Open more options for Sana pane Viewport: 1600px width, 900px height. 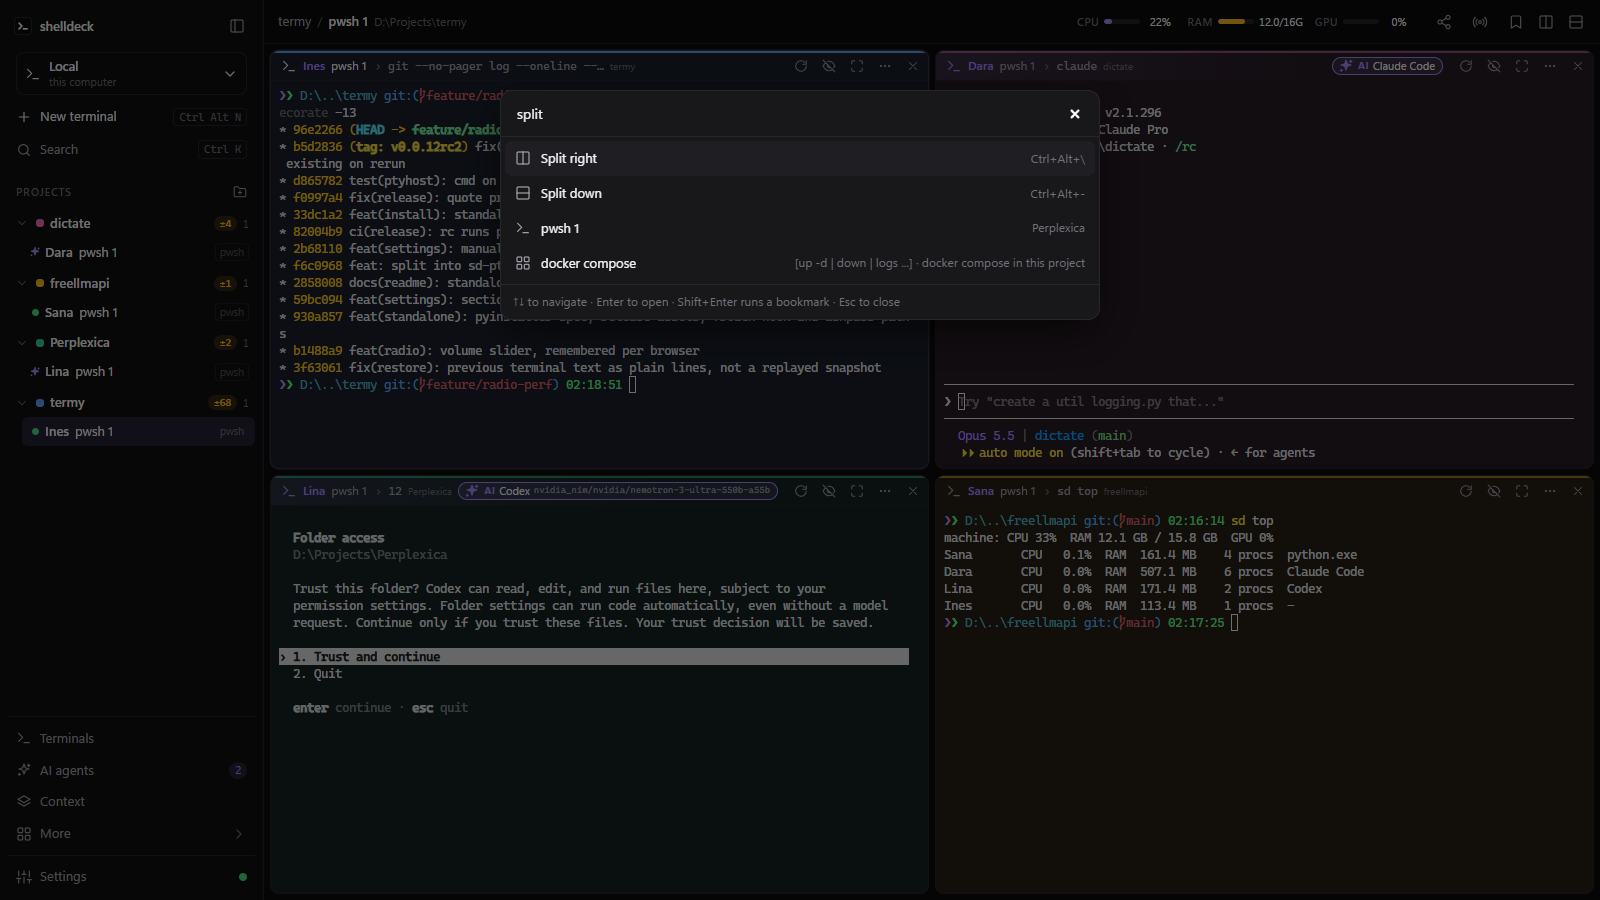[1550, 491]
